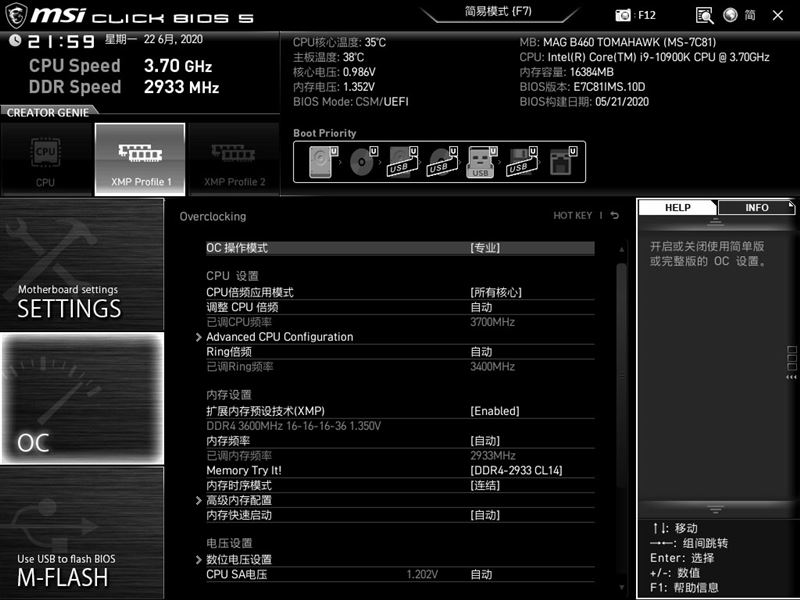Switch to the INFO tab
The image size is (800, 600).
coord(756,208)
